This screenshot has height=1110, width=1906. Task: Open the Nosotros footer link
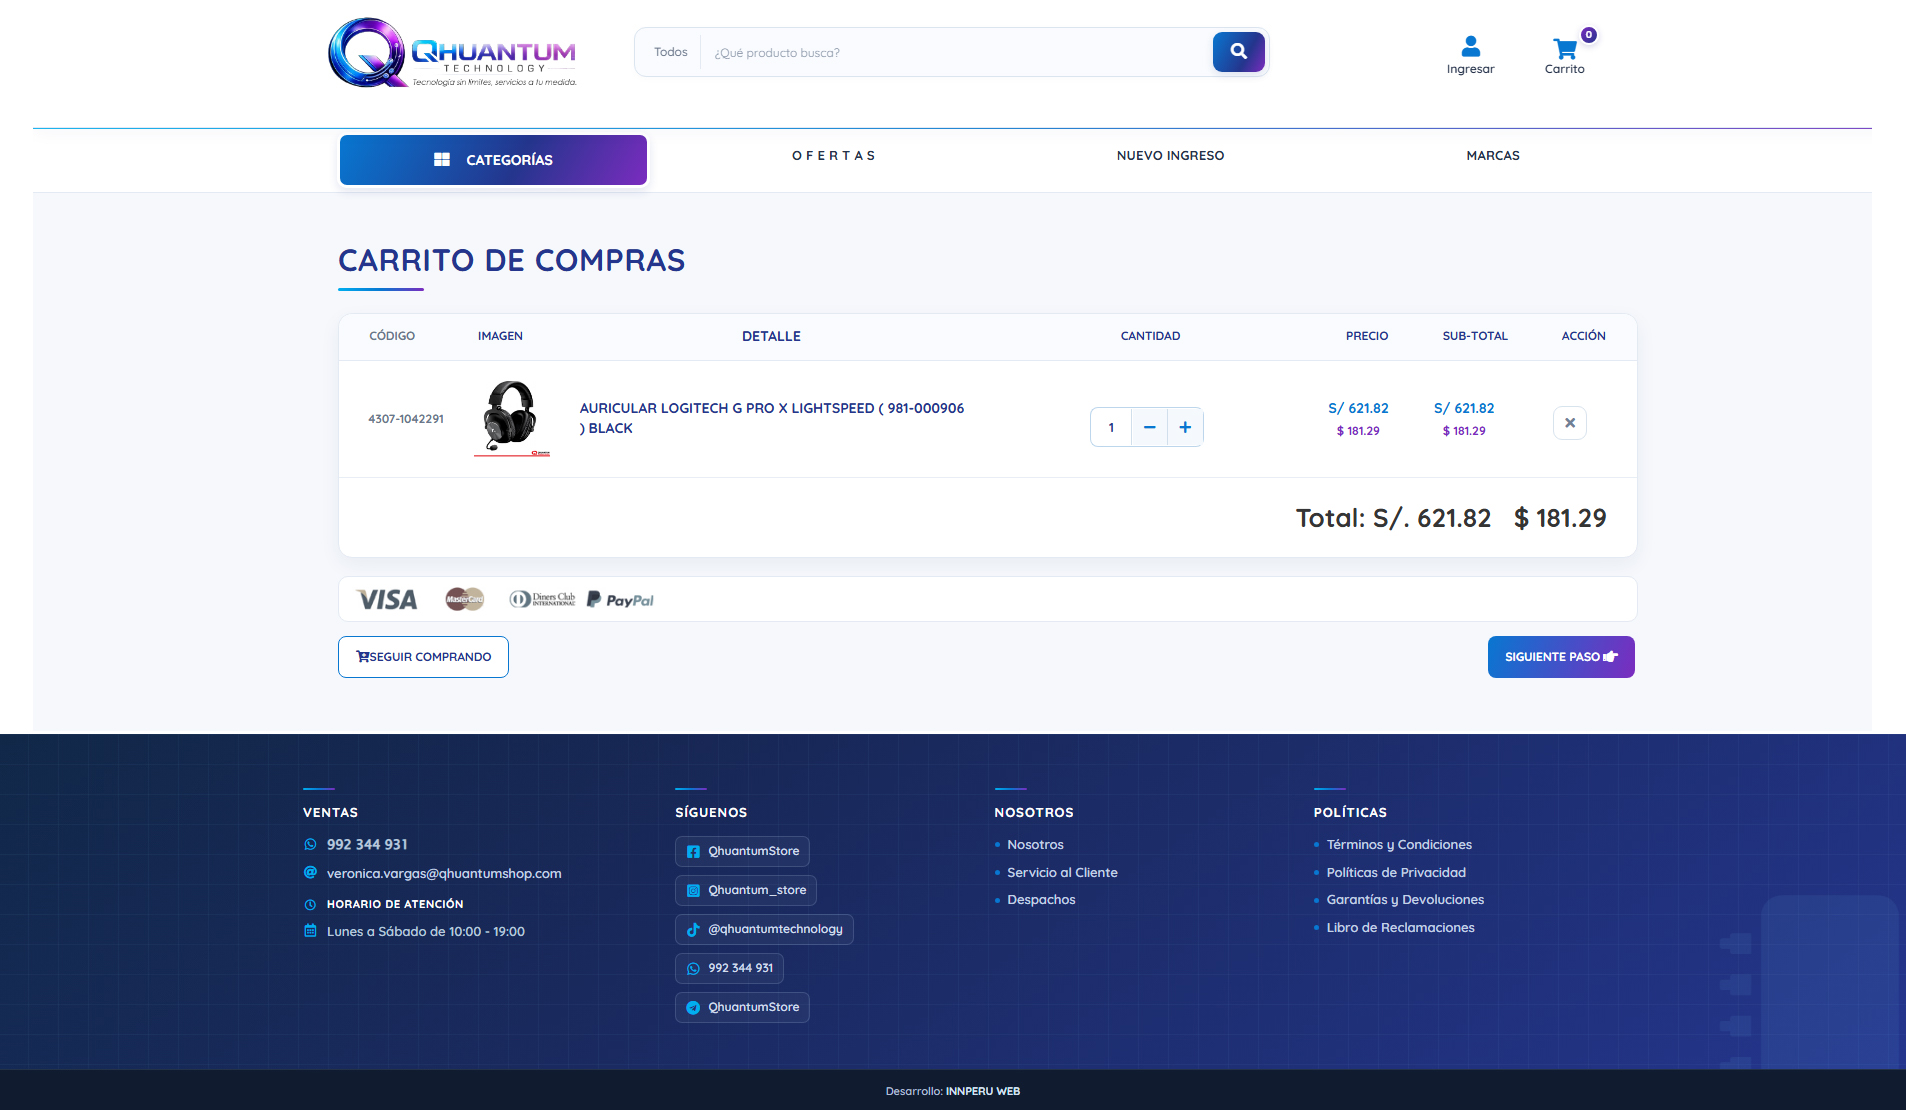pos(1035,845)
